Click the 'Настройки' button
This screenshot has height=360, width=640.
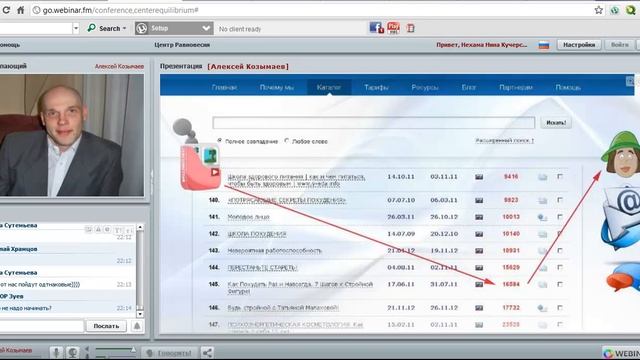point(579,45)
